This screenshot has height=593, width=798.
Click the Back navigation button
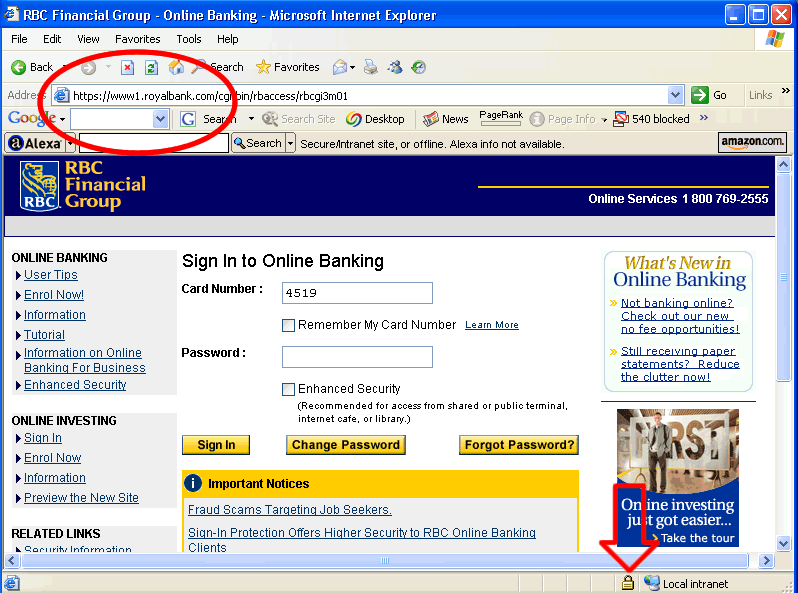coord(32,67)
